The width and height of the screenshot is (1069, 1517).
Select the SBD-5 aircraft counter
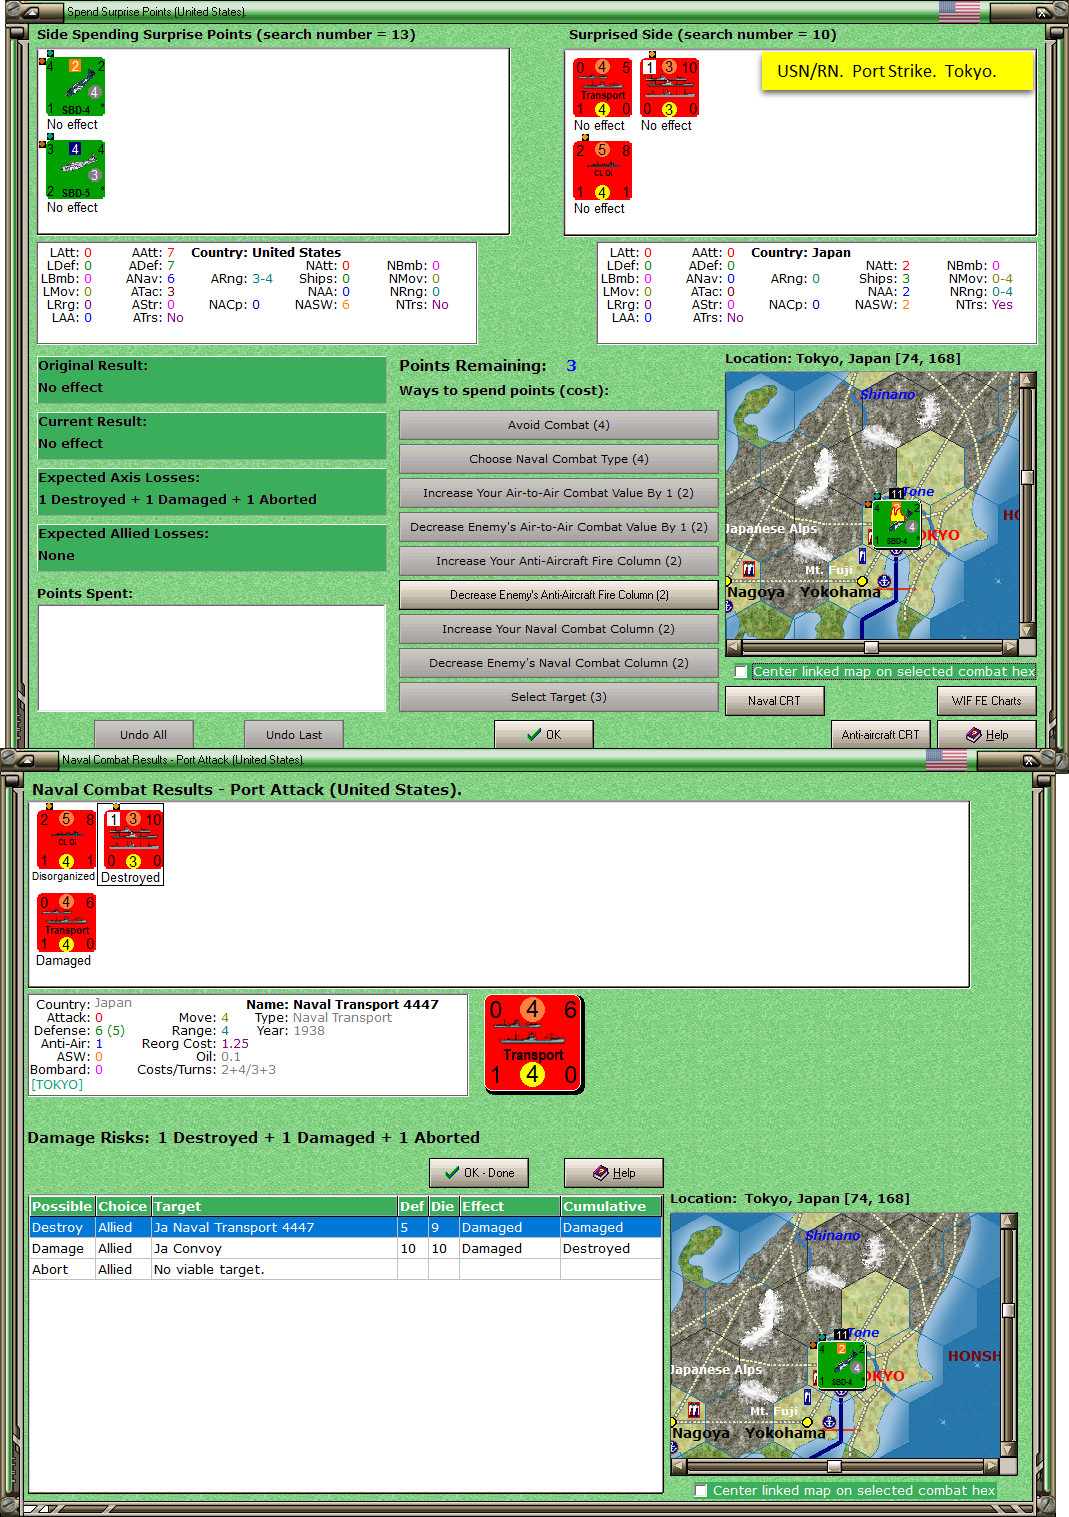[74, 170]
